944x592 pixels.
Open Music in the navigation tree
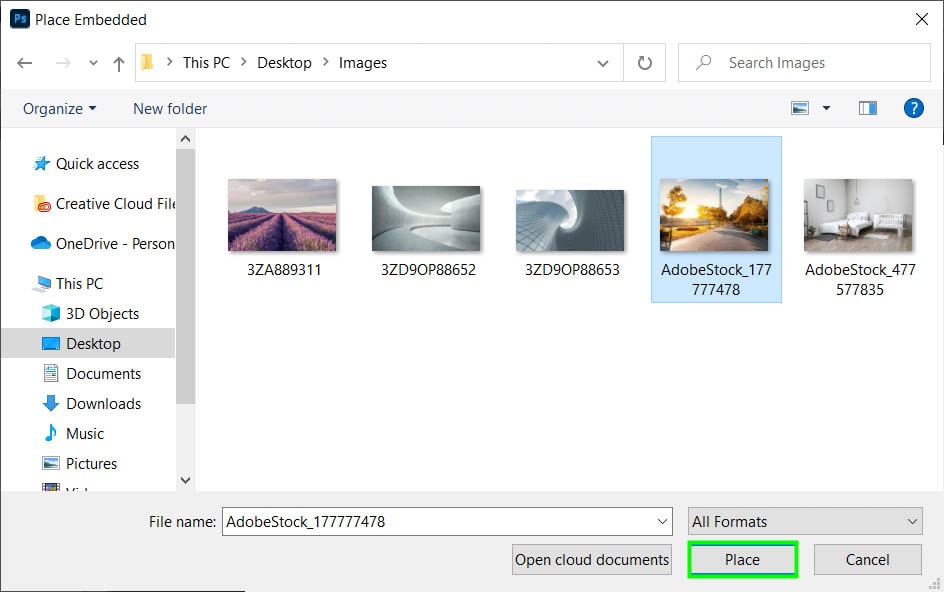[x=85, y=434]
